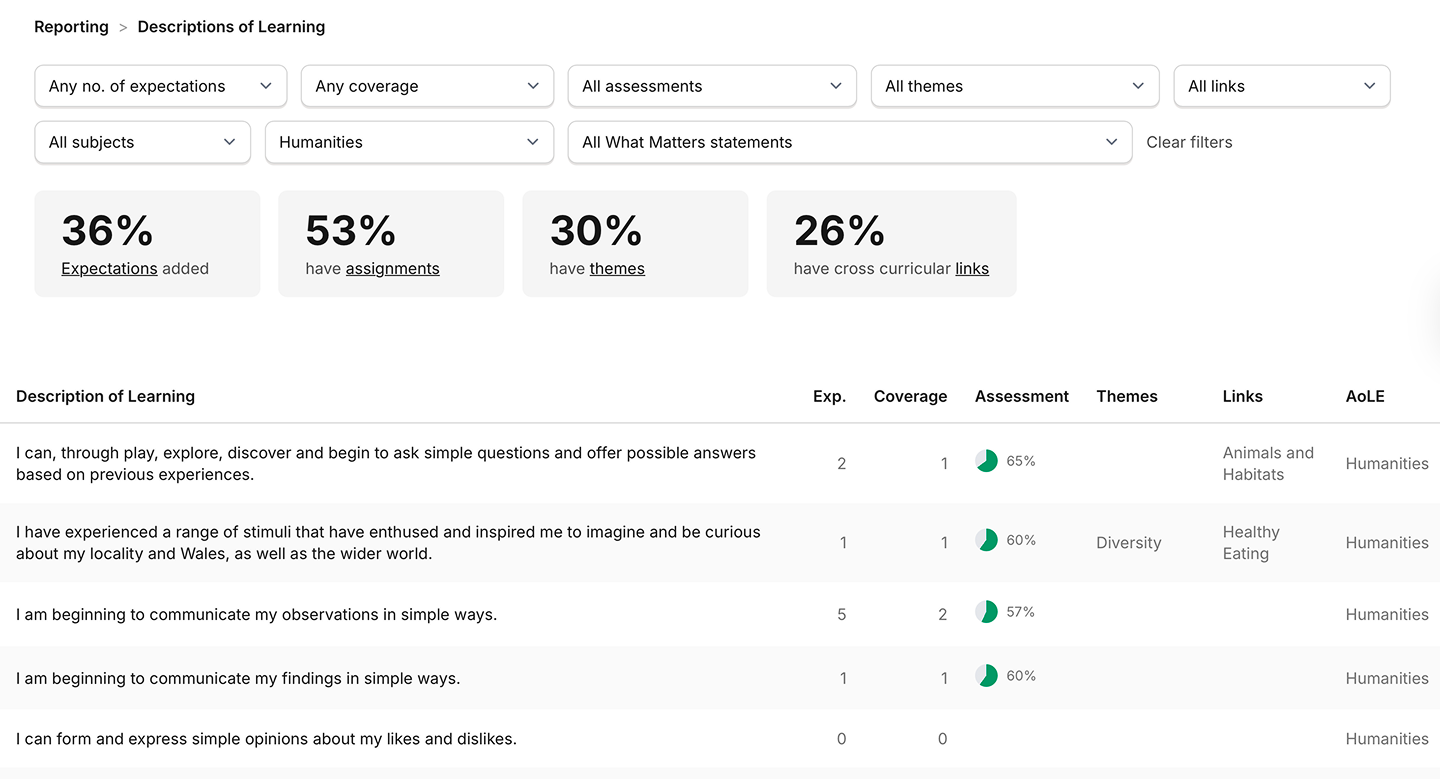Expand the Any coverage filter
Viewport: 1440px width, 779px height.
coord(427,86)
